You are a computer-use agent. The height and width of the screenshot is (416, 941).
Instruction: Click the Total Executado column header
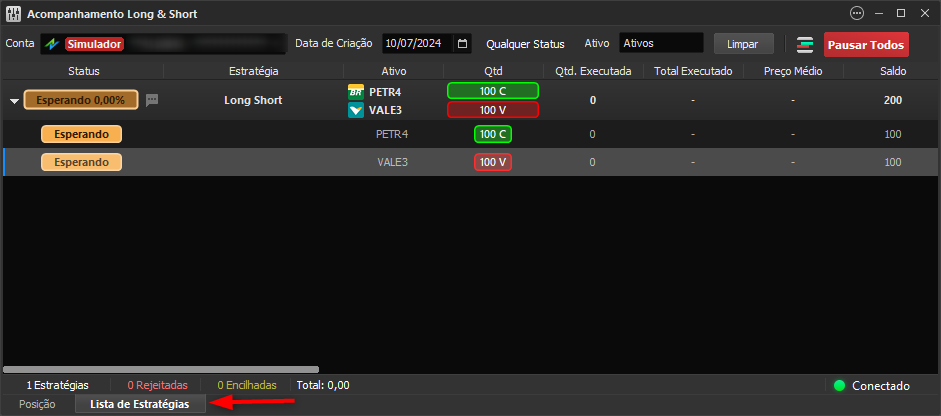693,71
